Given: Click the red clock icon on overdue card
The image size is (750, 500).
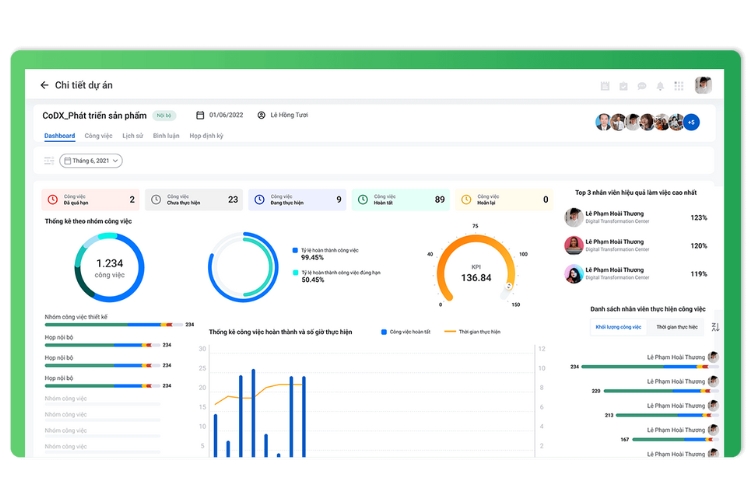Looking at the screenshot, I should [53, 200].
